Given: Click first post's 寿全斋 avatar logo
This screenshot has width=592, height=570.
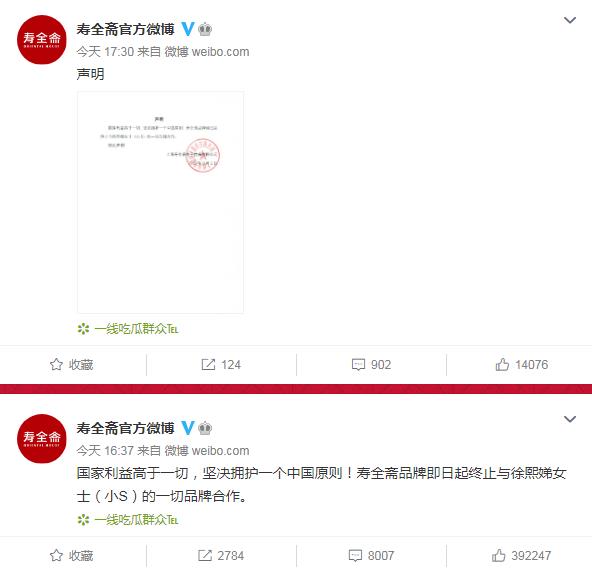Looking at the screenshot, I should pos(42,40).
